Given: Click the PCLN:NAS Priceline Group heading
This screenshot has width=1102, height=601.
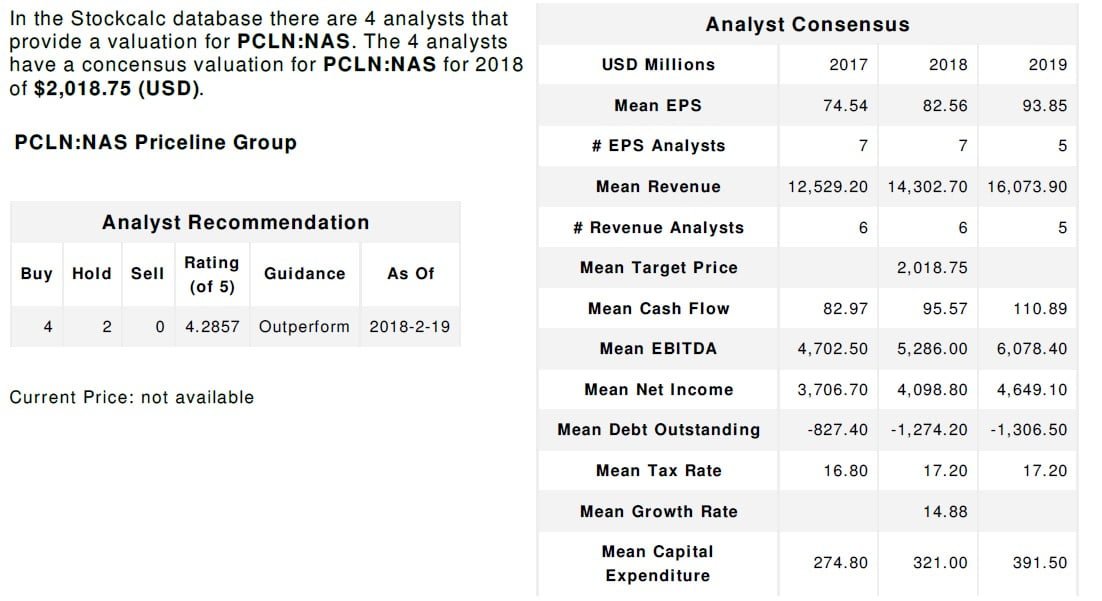Looking at the screenshot, I should point(155,143).
